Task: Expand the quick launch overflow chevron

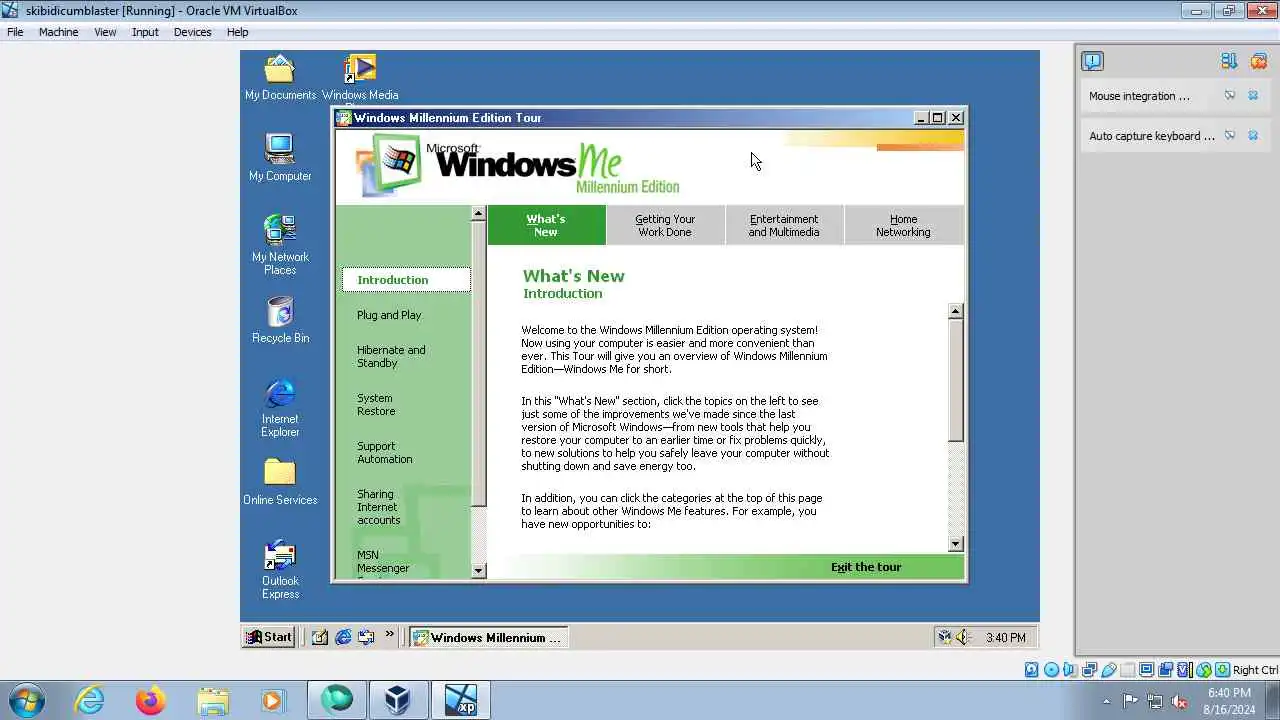Action: pyautogui.click(x=390, y=634)
